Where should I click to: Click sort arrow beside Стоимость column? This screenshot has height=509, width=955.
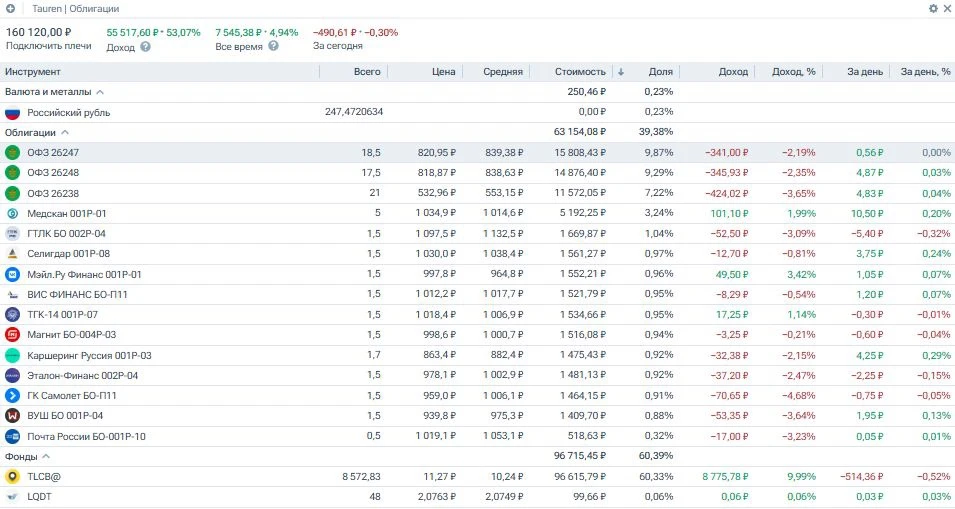[621, 71]
